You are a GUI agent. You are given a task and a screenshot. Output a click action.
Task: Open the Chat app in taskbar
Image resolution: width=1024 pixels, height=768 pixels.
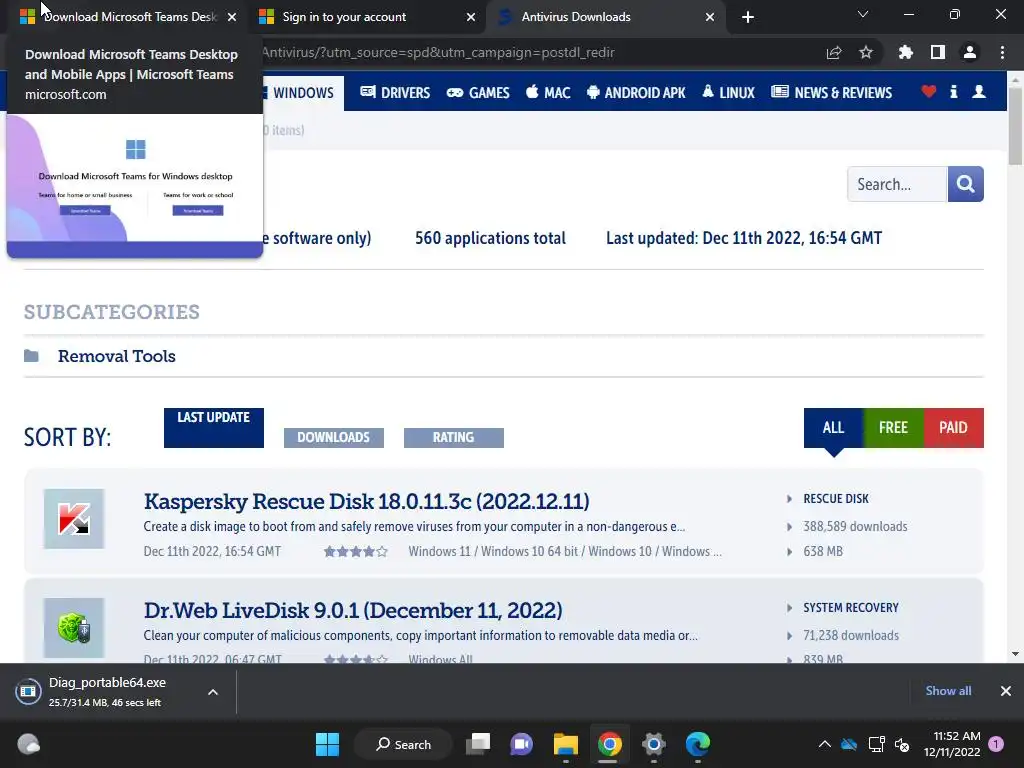pyautogui.click(x=521, y=744)
